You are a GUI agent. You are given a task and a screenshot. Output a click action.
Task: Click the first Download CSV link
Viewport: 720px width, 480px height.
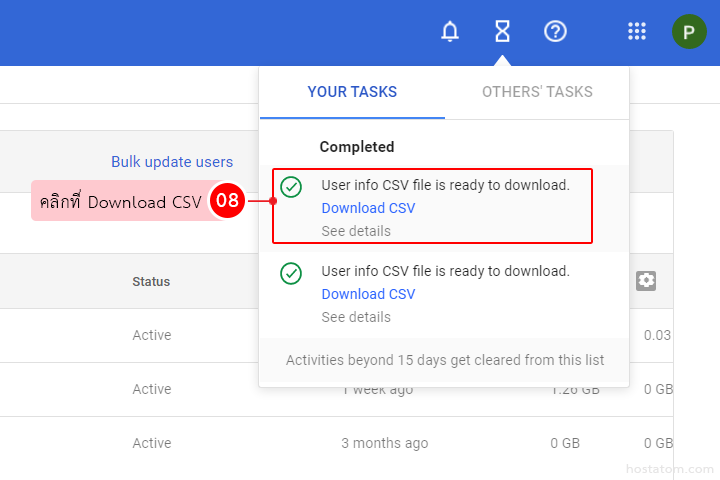368,208
